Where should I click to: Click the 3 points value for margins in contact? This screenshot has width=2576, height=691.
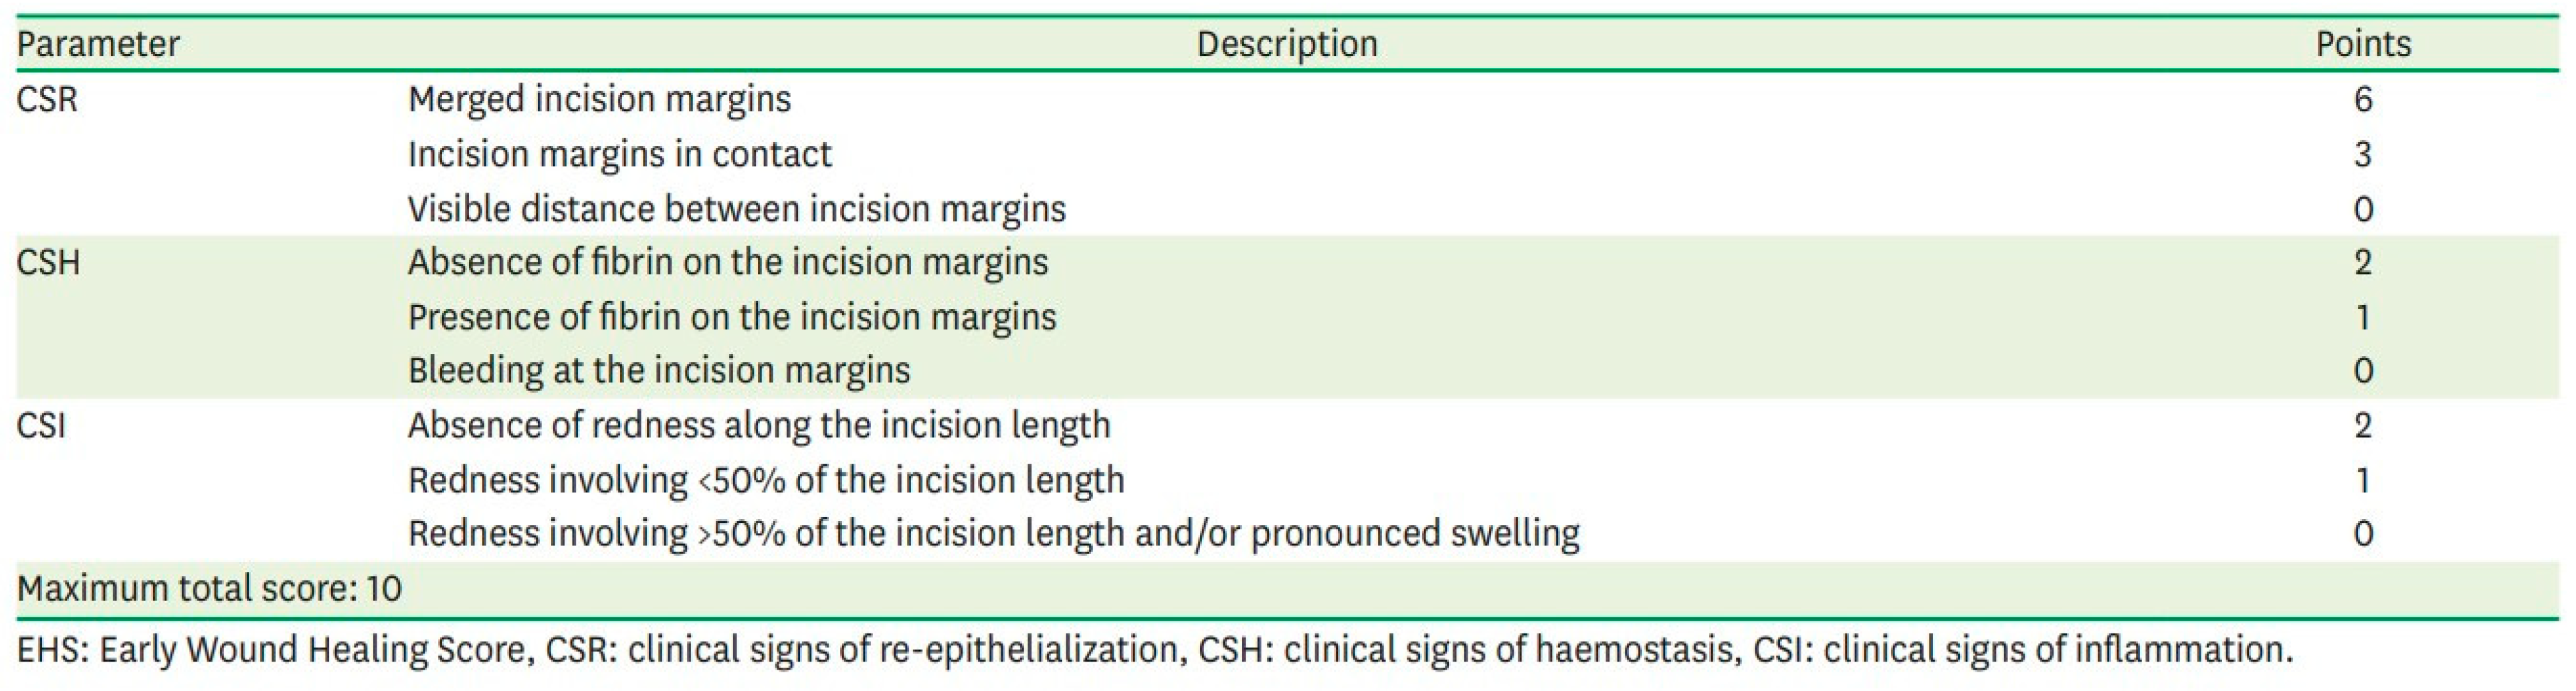click(2363, 154)
